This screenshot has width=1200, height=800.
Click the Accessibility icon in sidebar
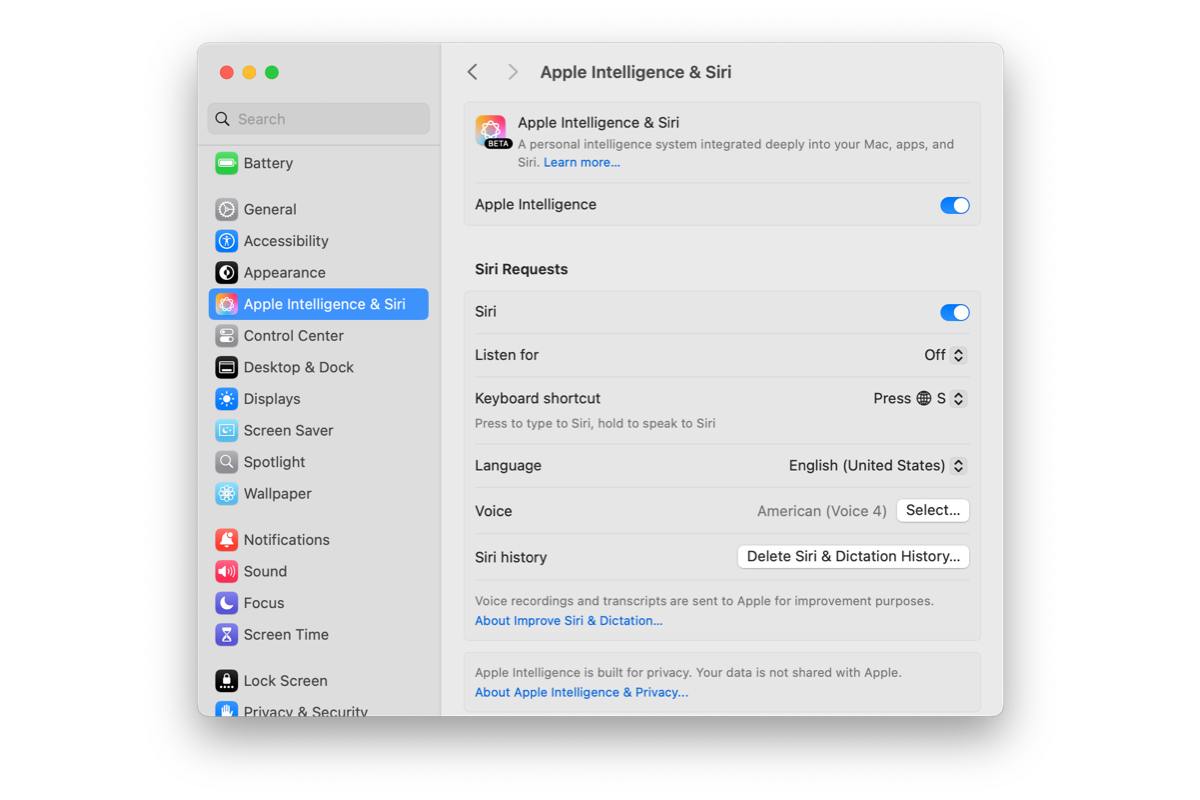click(227, 241)
